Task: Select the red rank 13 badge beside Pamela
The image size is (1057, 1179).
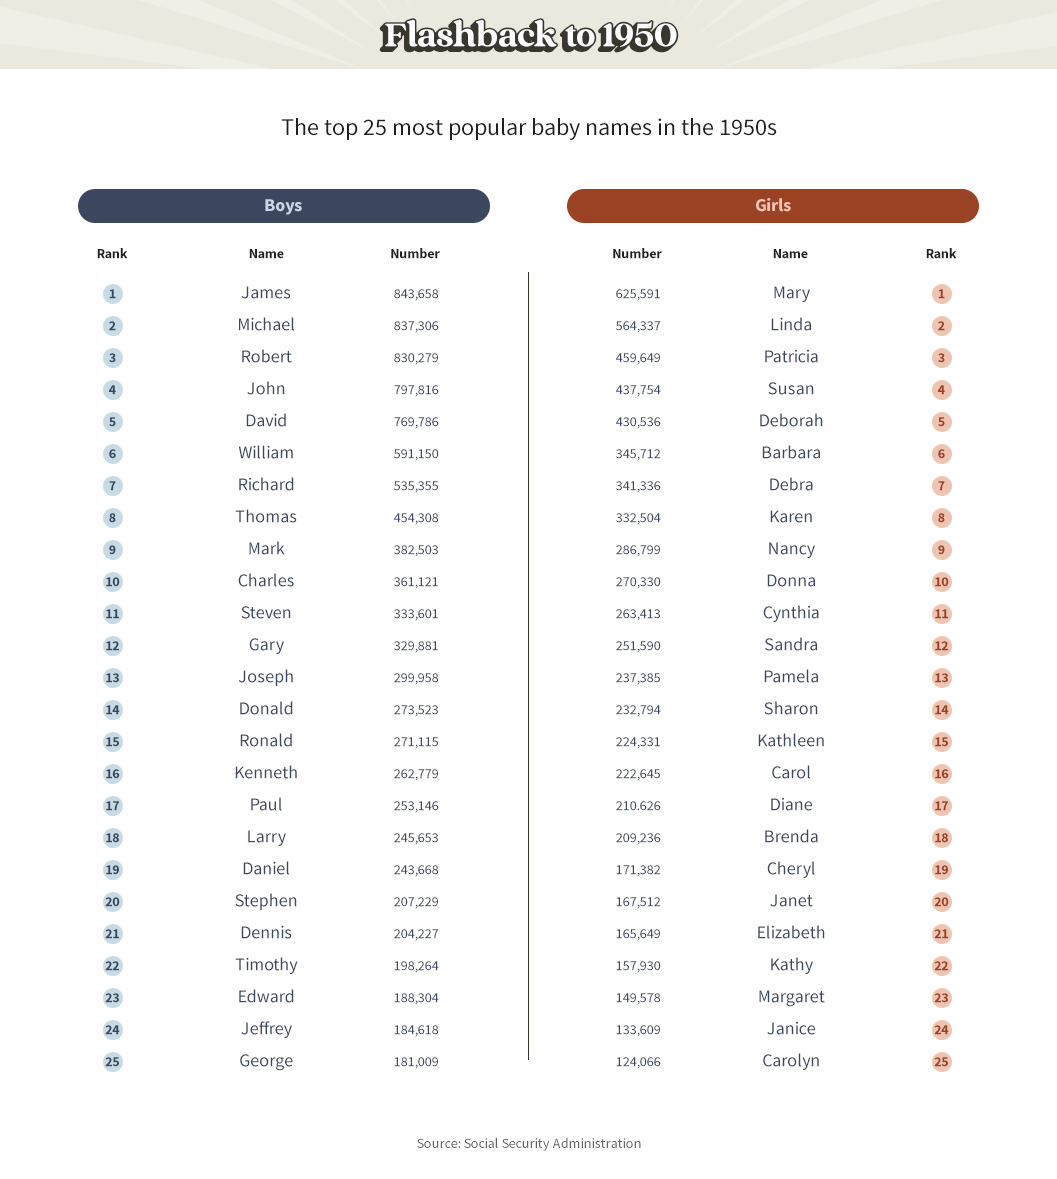Action: 941,677
